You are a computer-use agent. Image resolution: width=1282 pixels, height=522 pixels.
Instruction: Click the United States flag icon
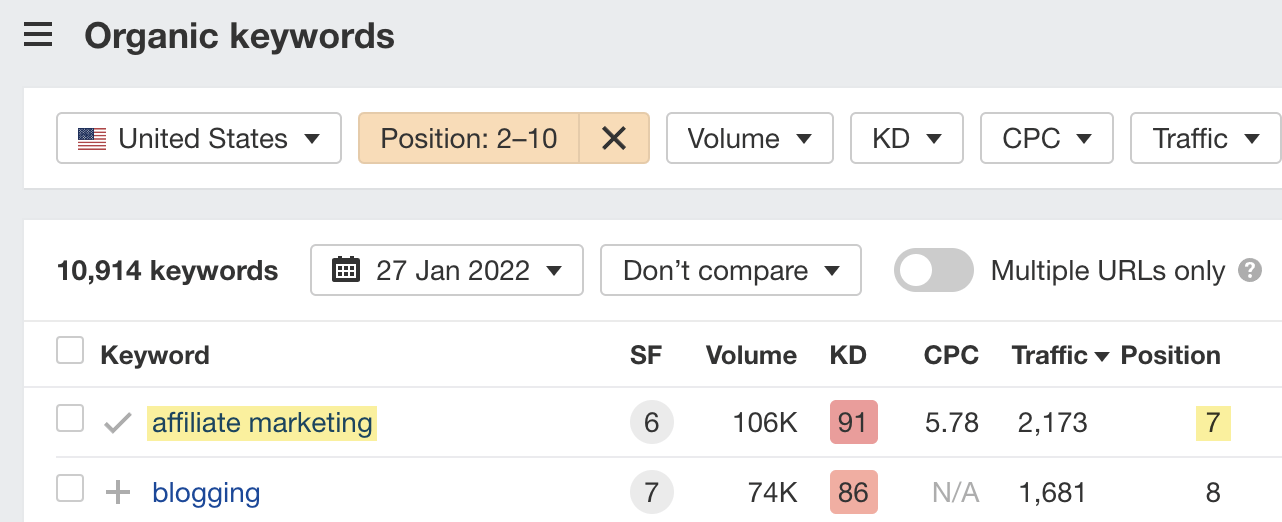tap(92, 138)
